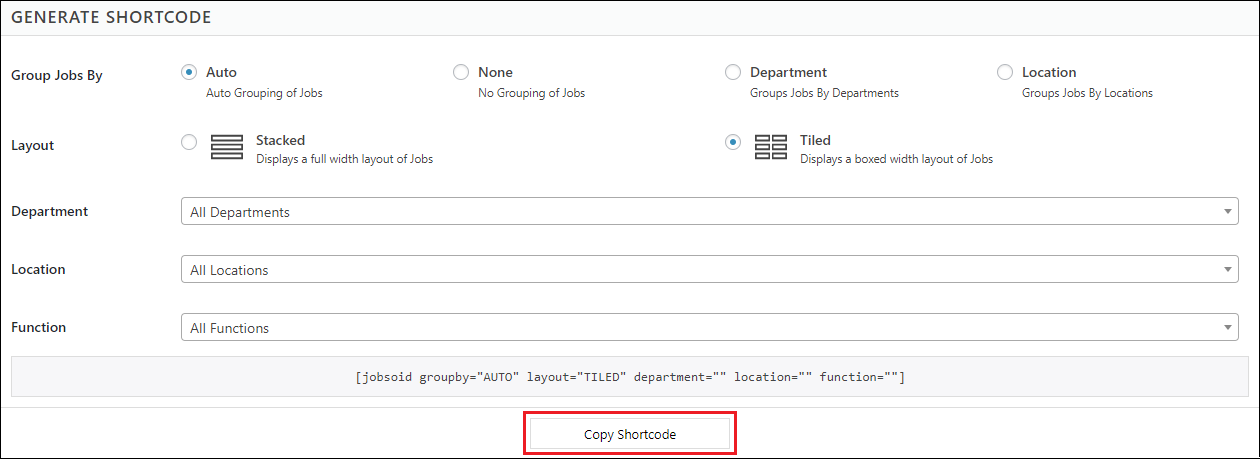Enable the Stacked layout radio button
Screen dimensions: 1260x459
coord(189,142)
